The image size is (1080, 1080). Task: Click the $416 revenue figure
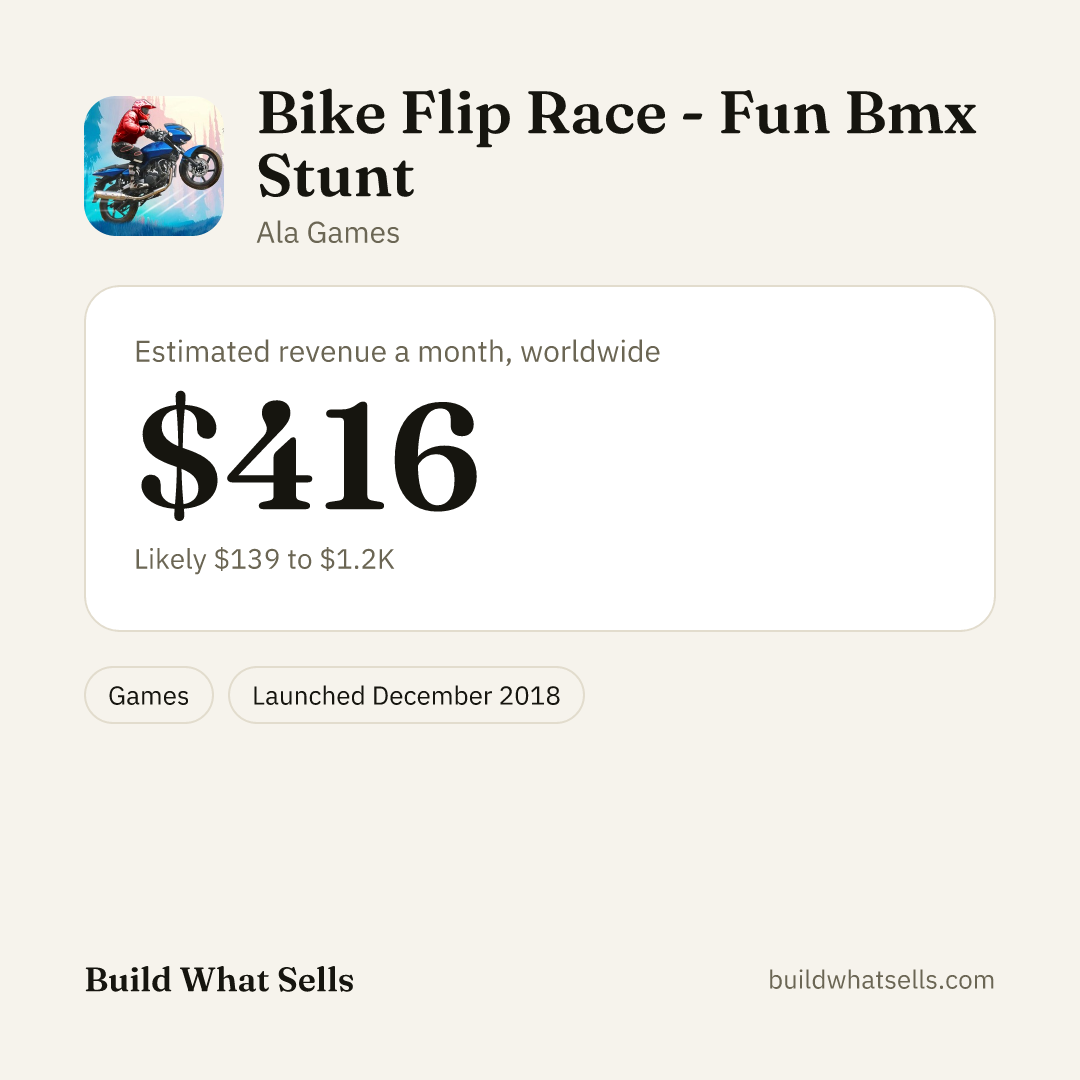pos(309,455)
